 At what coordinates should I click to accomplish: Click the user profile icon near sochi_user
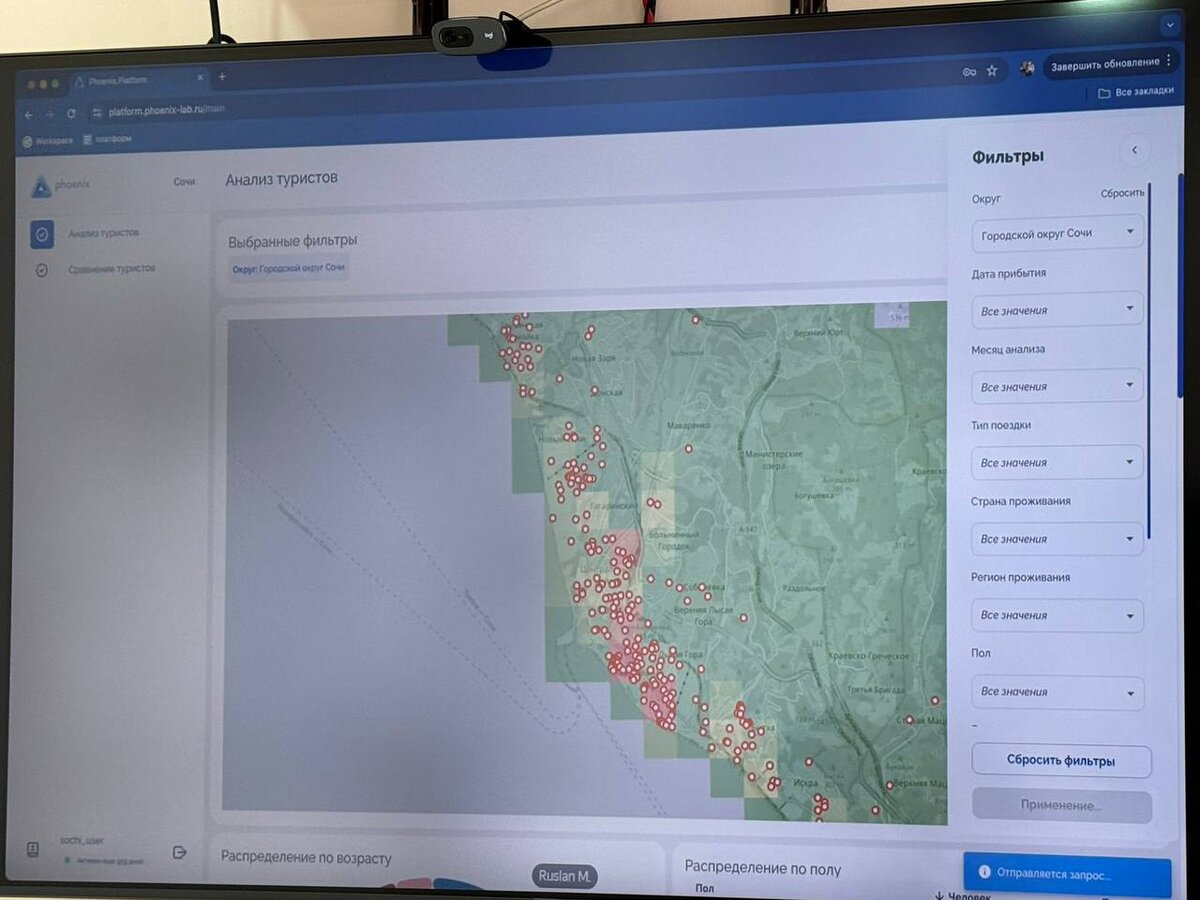pyautogui.click(x=32, y=849)
